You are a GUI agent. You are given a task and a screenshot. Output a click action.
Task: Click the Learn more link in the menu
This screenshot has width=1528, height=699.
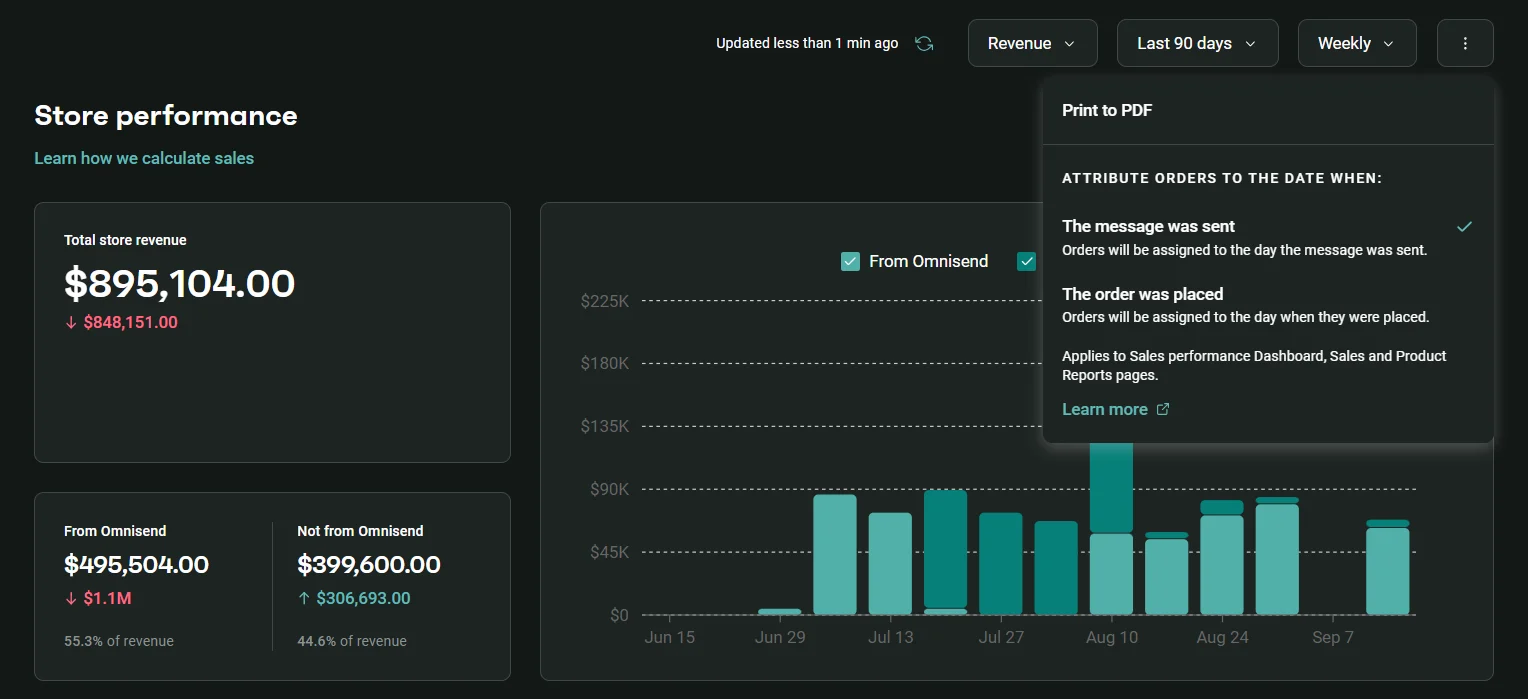pos(1105,409)
